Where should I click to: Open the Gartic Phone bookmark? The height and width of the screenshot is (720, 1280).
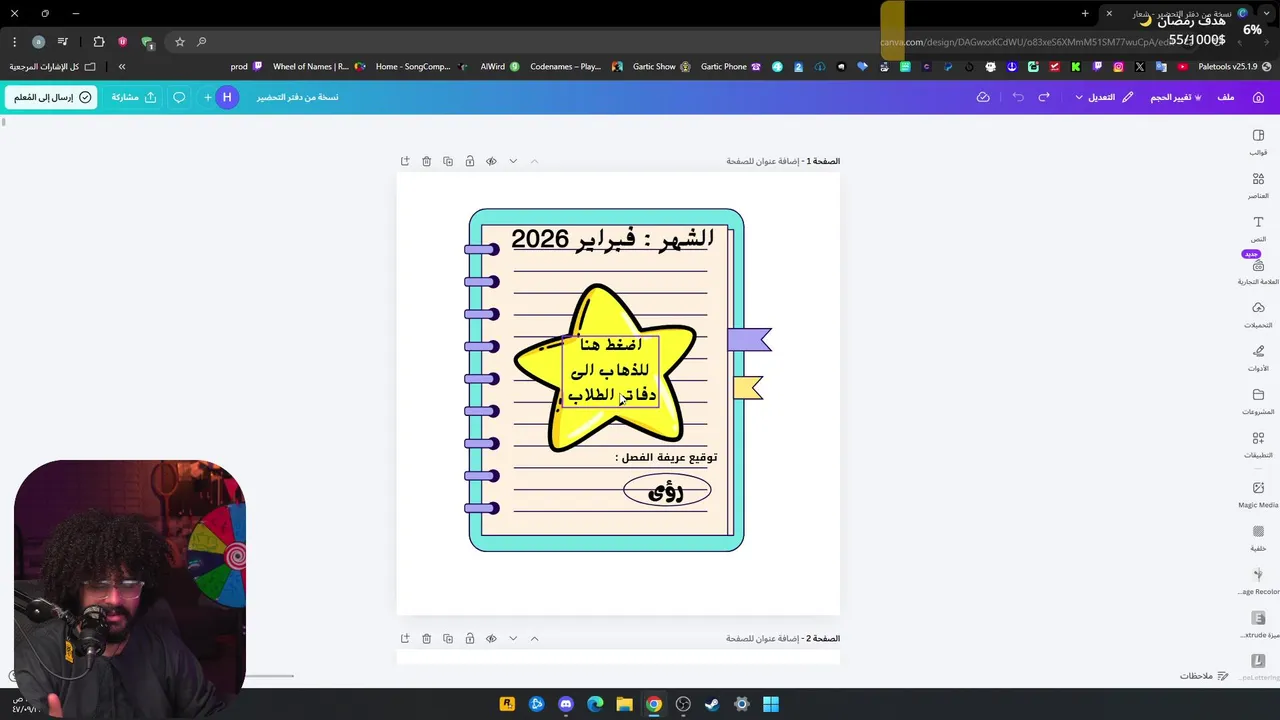pyautogui.click(x=731, y=67)
